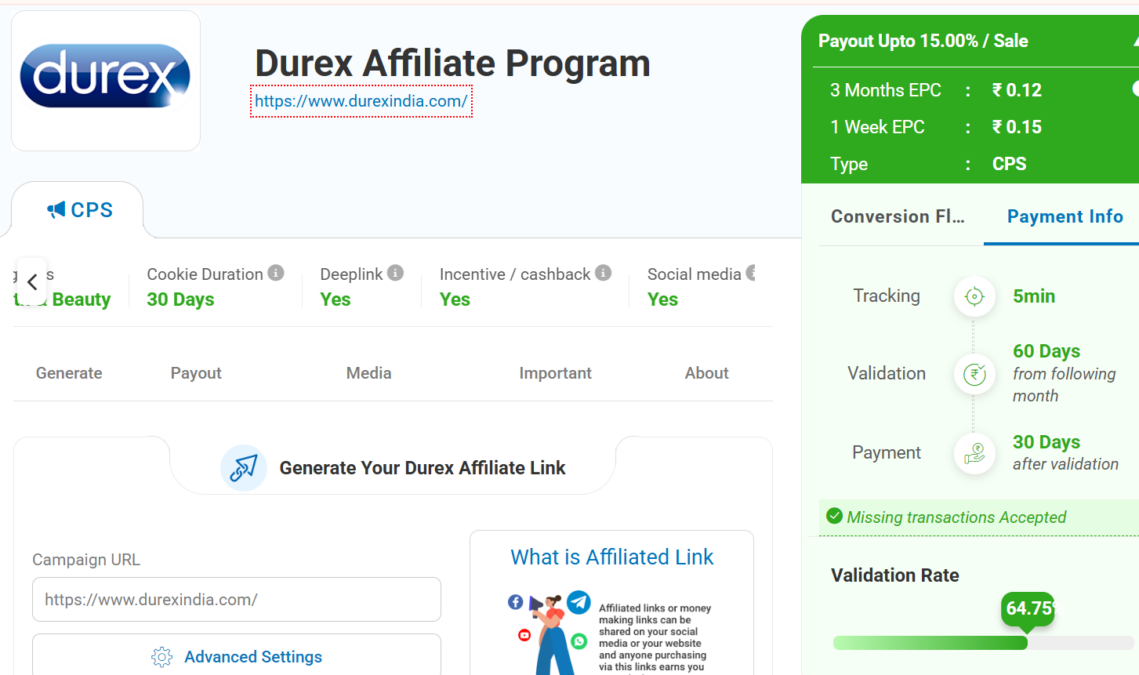Switch to the Payout section tab
The image size is (1139, 675).
(196, 373)
